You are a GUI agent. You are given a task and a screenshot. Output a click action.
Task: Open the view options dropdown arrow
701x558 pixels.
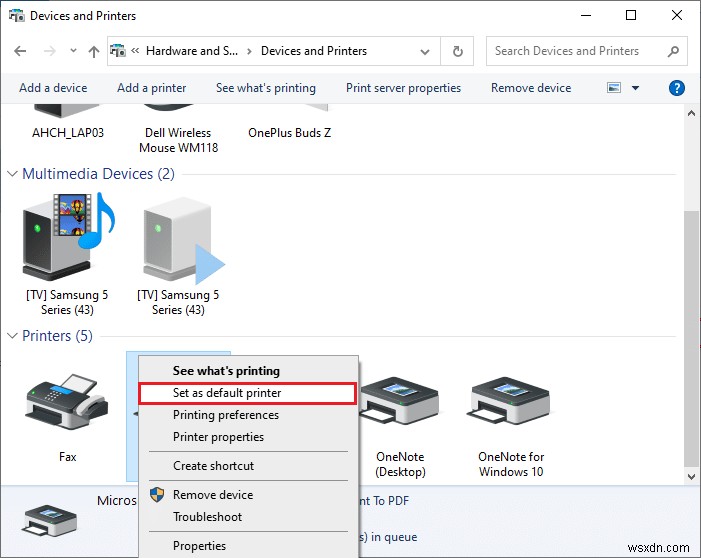635,88
